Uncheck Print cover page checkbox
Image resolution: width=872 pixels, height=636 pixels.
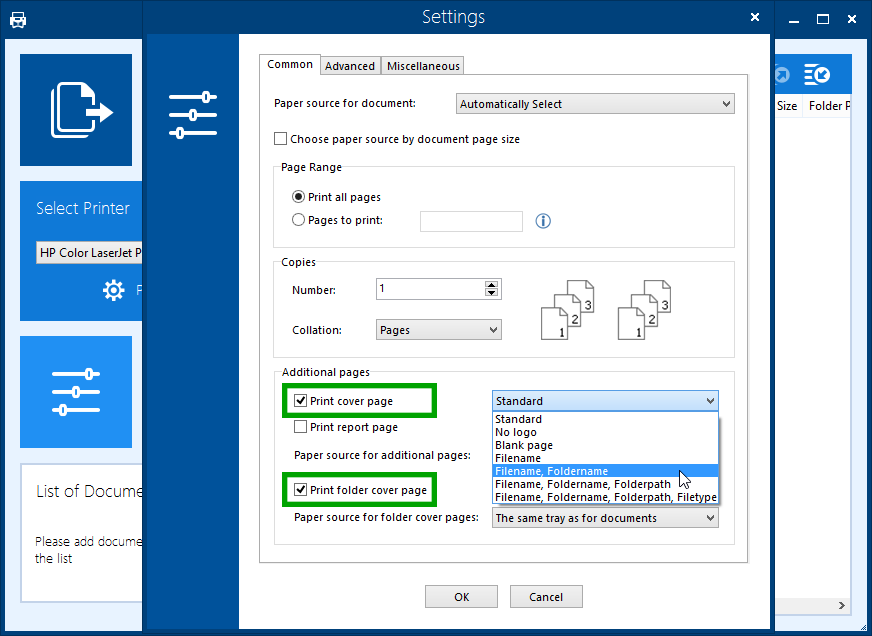coord(301,401)
